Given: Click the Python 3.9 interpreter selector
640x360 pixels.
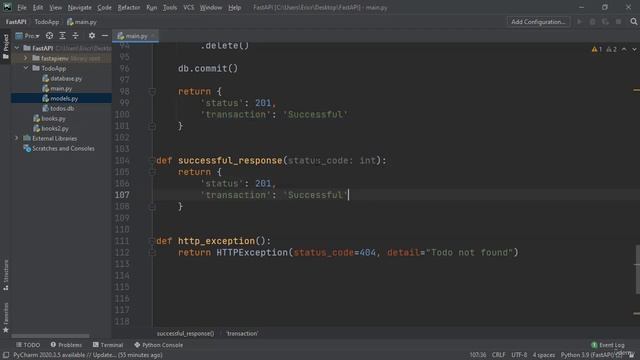Looking at the screenshot, I should tap(591, 355).
